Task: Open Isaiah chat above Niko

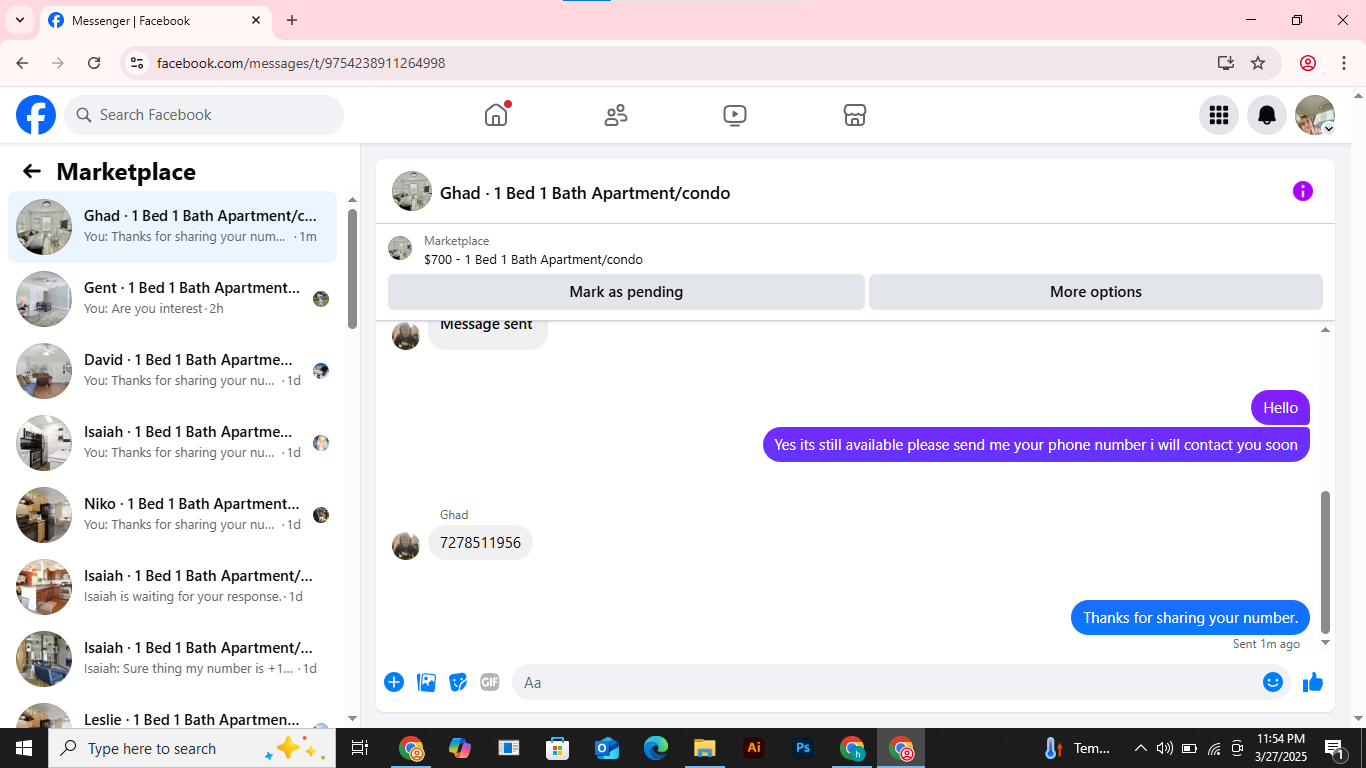Action: pos(172,443)
